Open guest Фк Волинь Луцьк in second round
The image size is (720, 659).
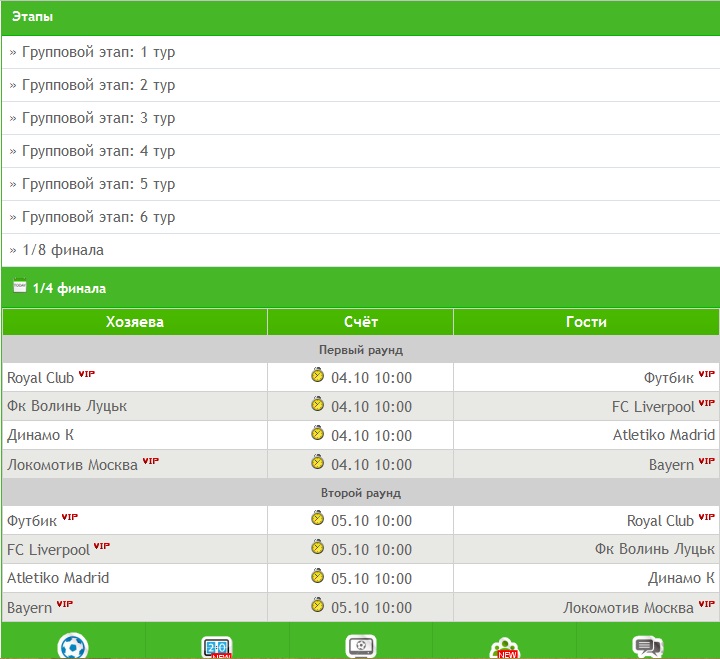point(655,549)
